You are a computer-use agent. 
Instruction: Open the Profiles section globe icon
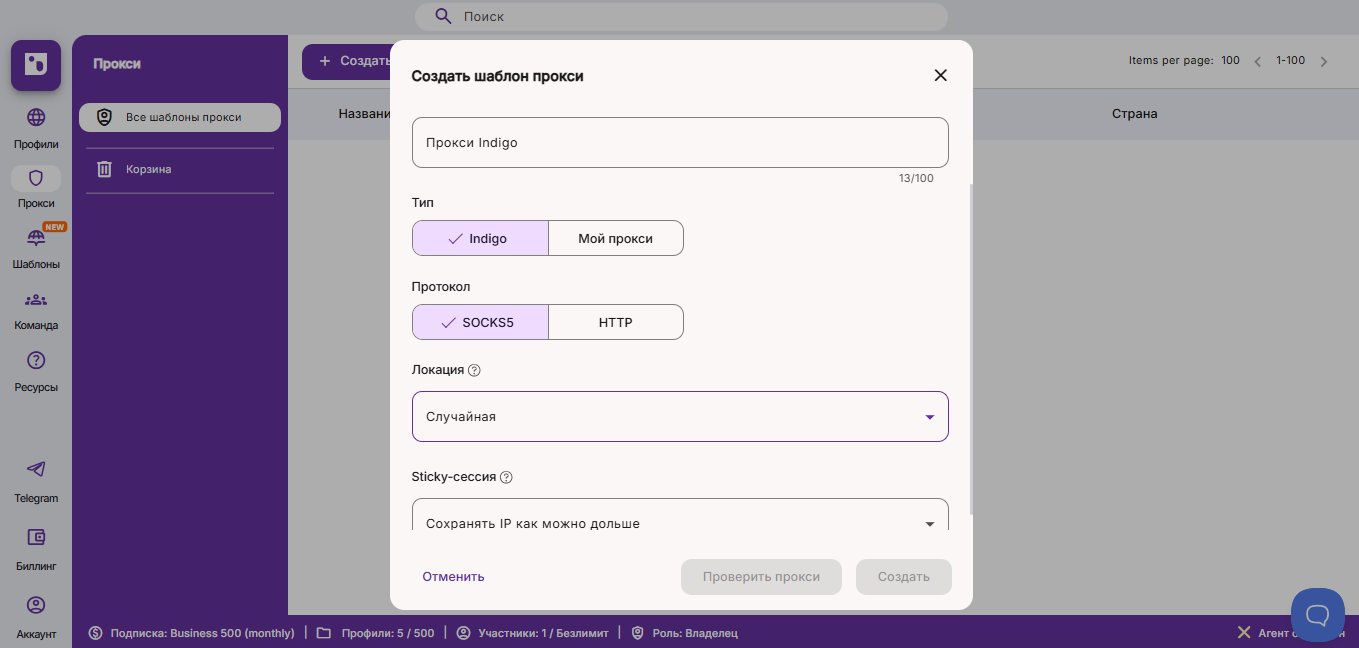(36, 118)
